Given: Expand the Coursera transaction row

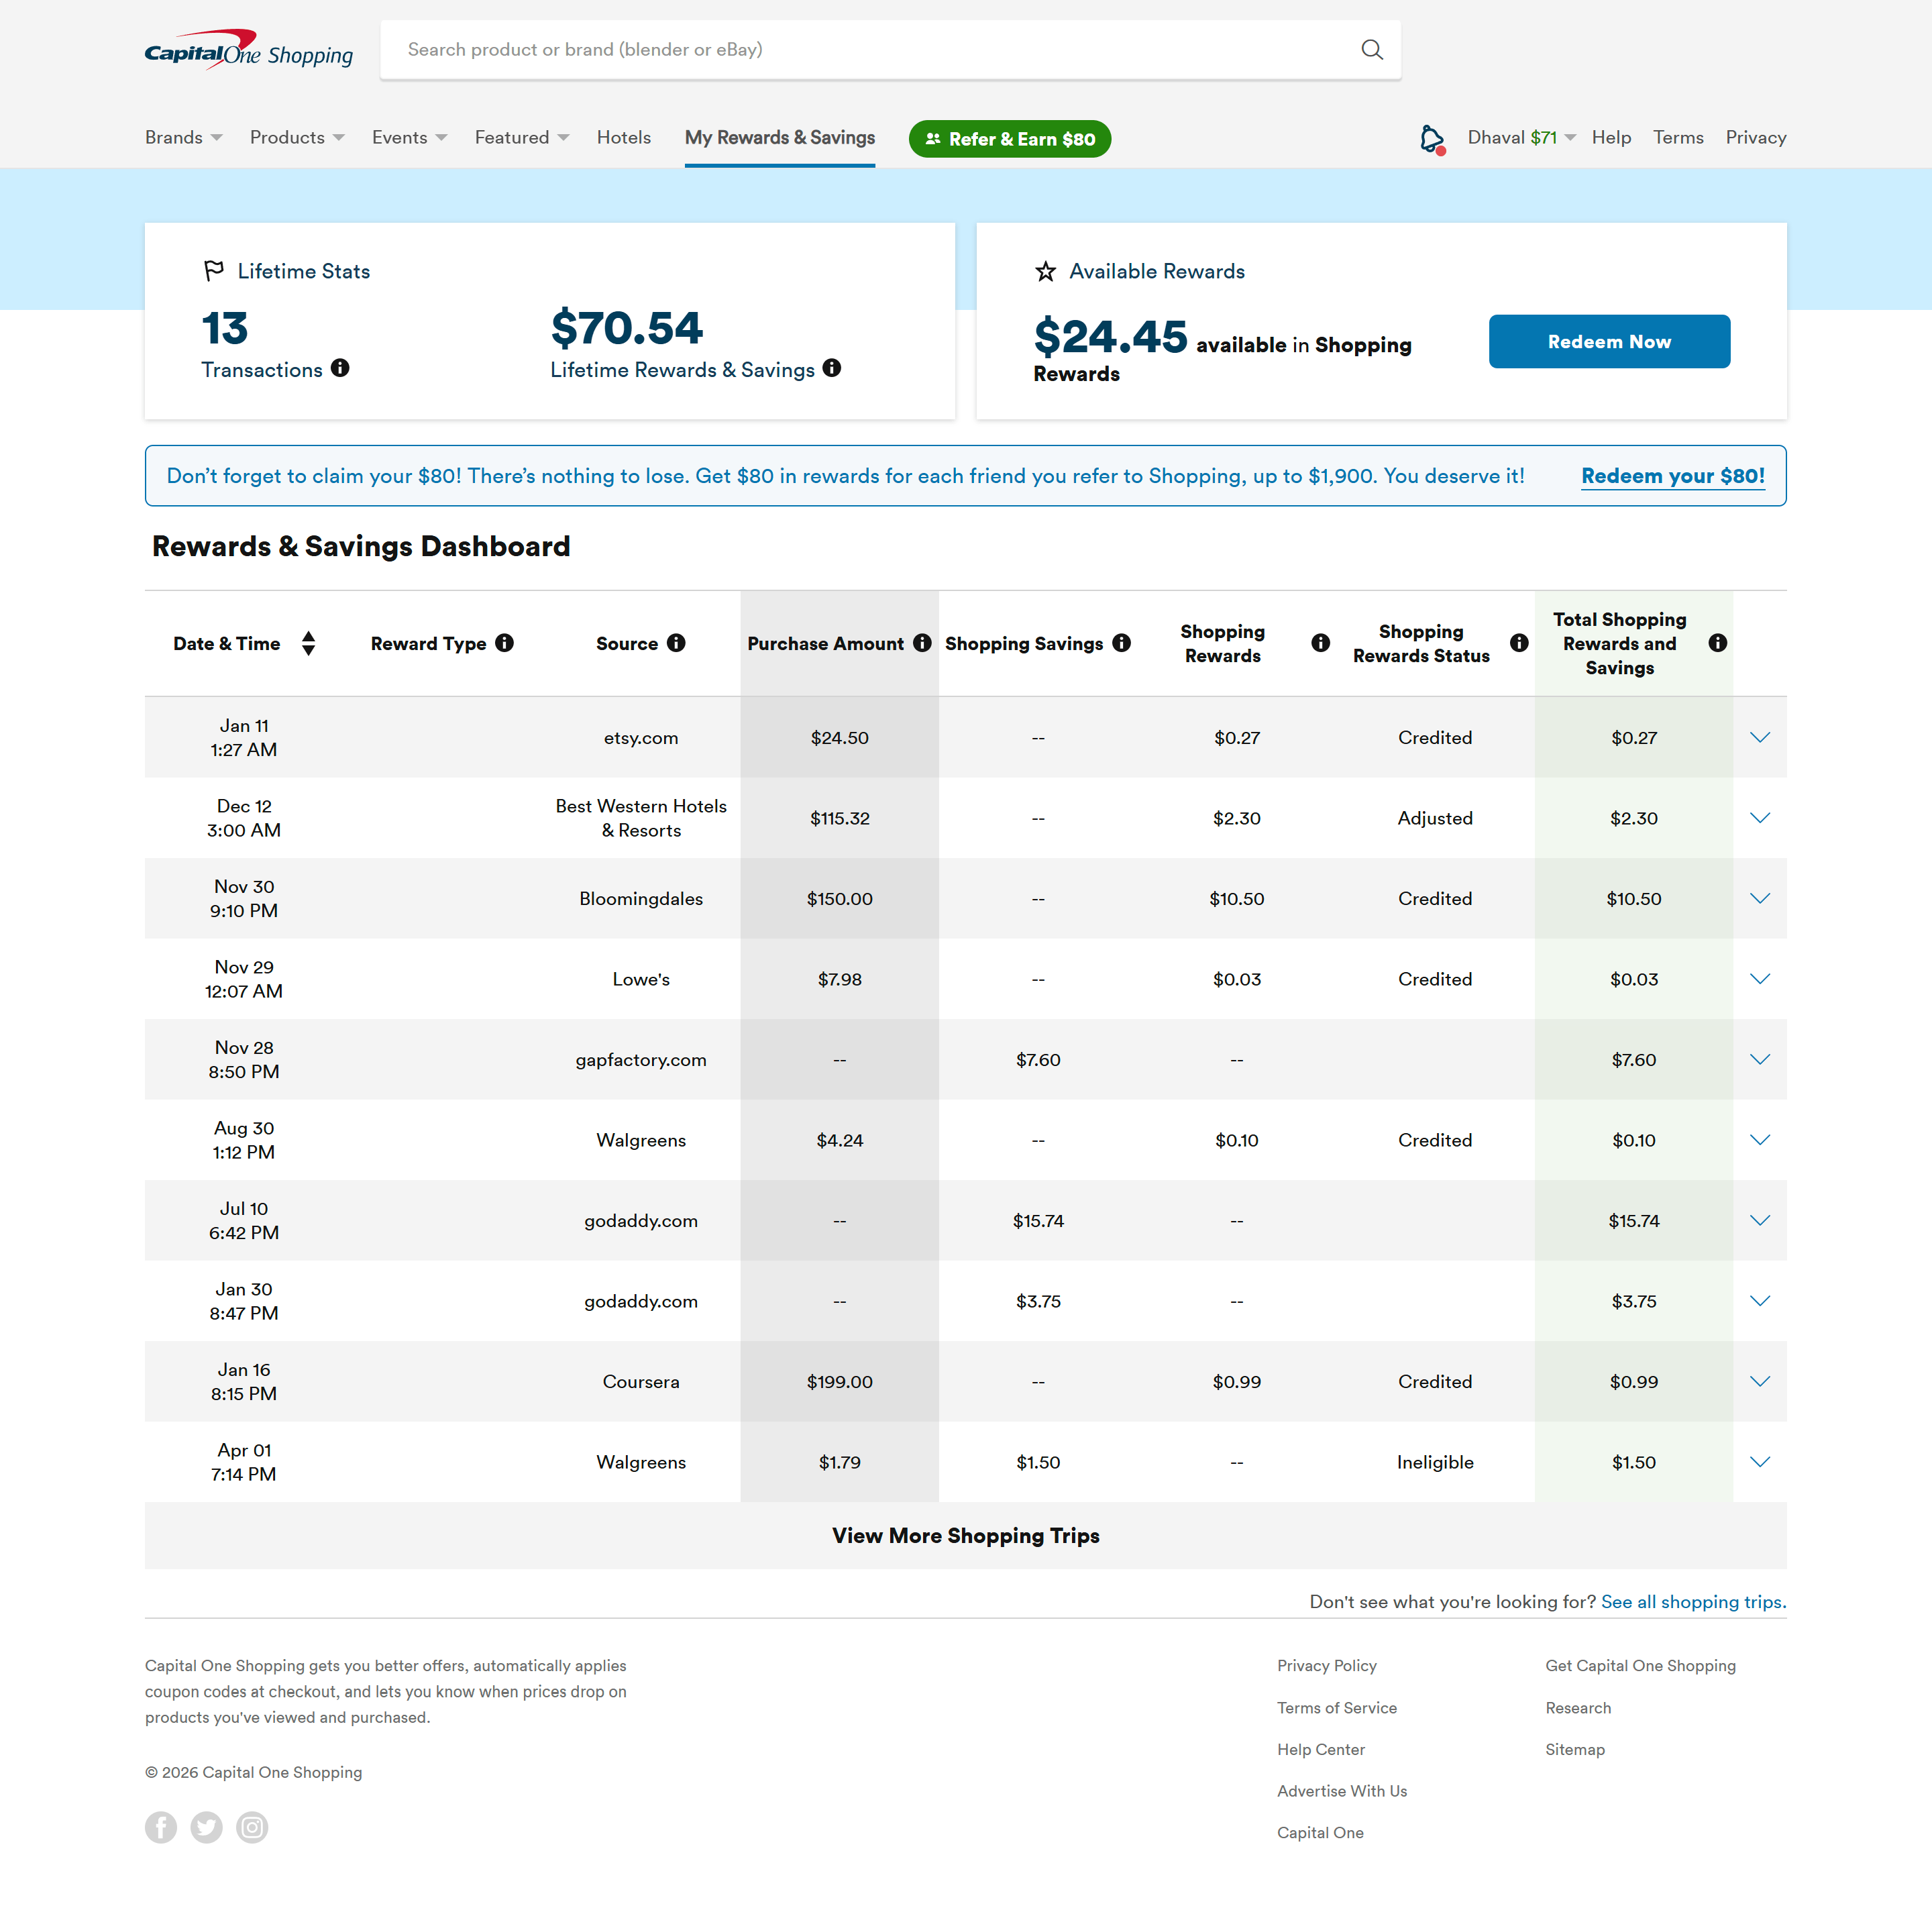Looking at the screenshot, I should [1760, 1381].
